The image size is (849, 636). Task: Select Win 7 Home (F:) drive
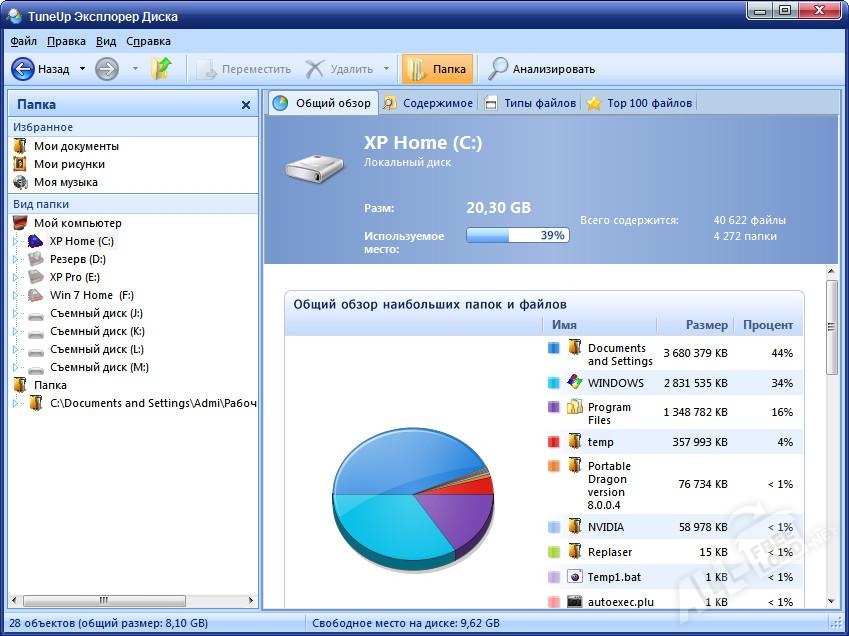[91, 295]
